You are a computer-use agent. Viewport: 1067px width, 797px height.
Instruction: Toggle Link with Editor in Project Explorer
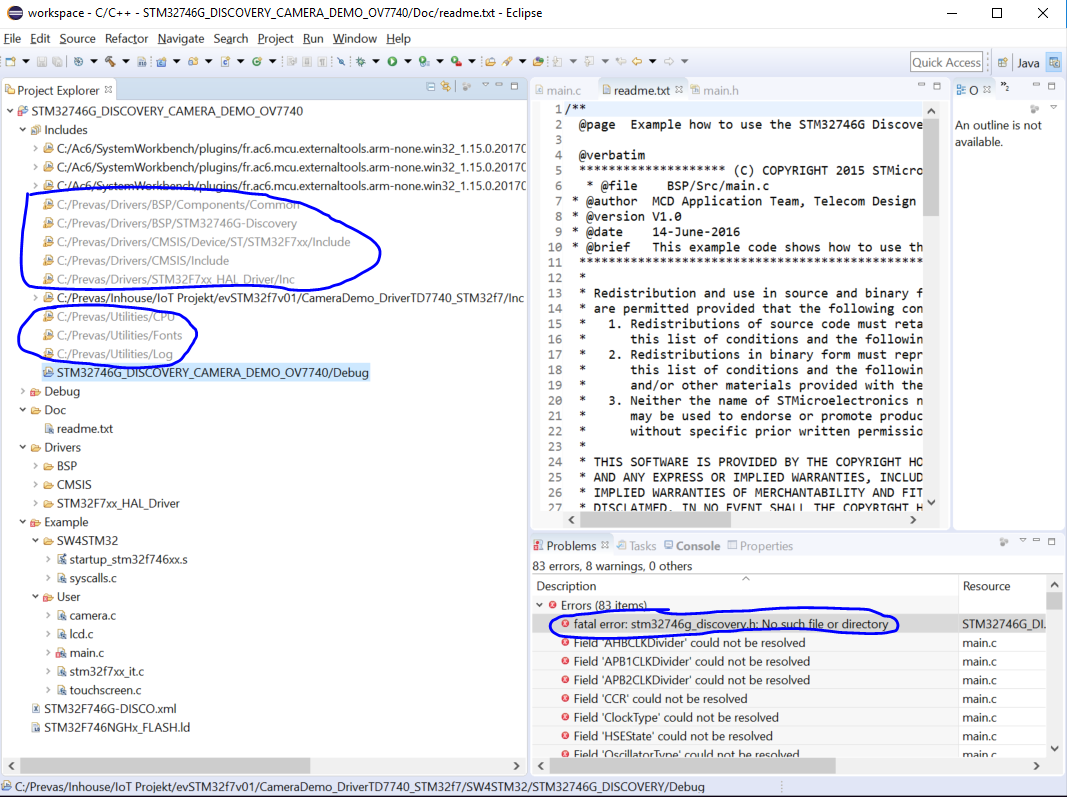(446, 87)
